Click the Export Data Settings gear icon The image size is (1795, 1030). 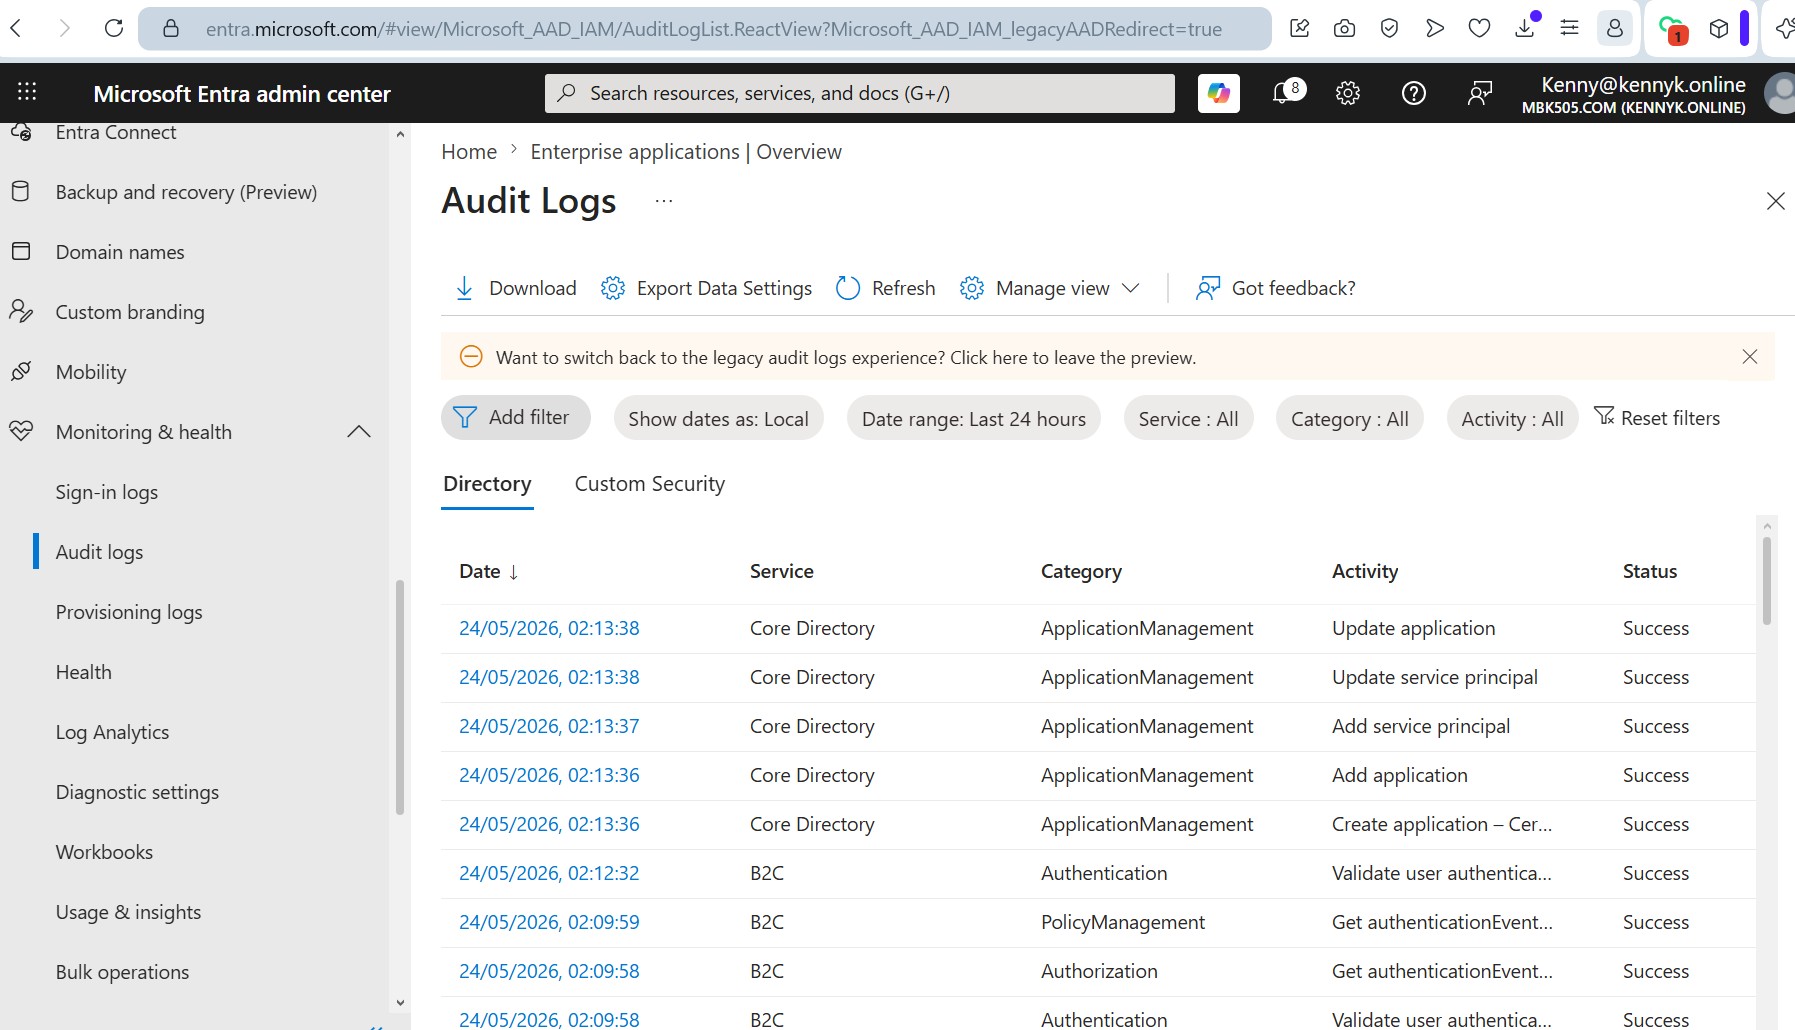click(x=612, y=288)
